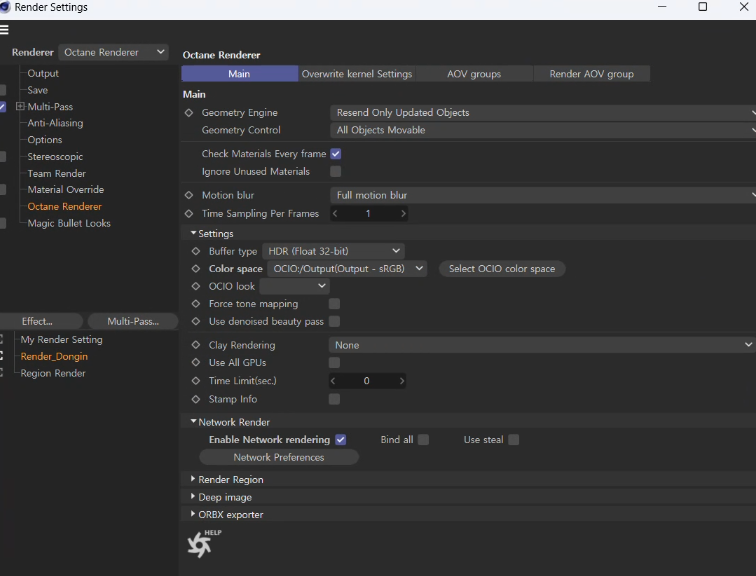
Task: Click keyframe diamond next to Color space
Action: pyautogui.click(x=196, y=268)
